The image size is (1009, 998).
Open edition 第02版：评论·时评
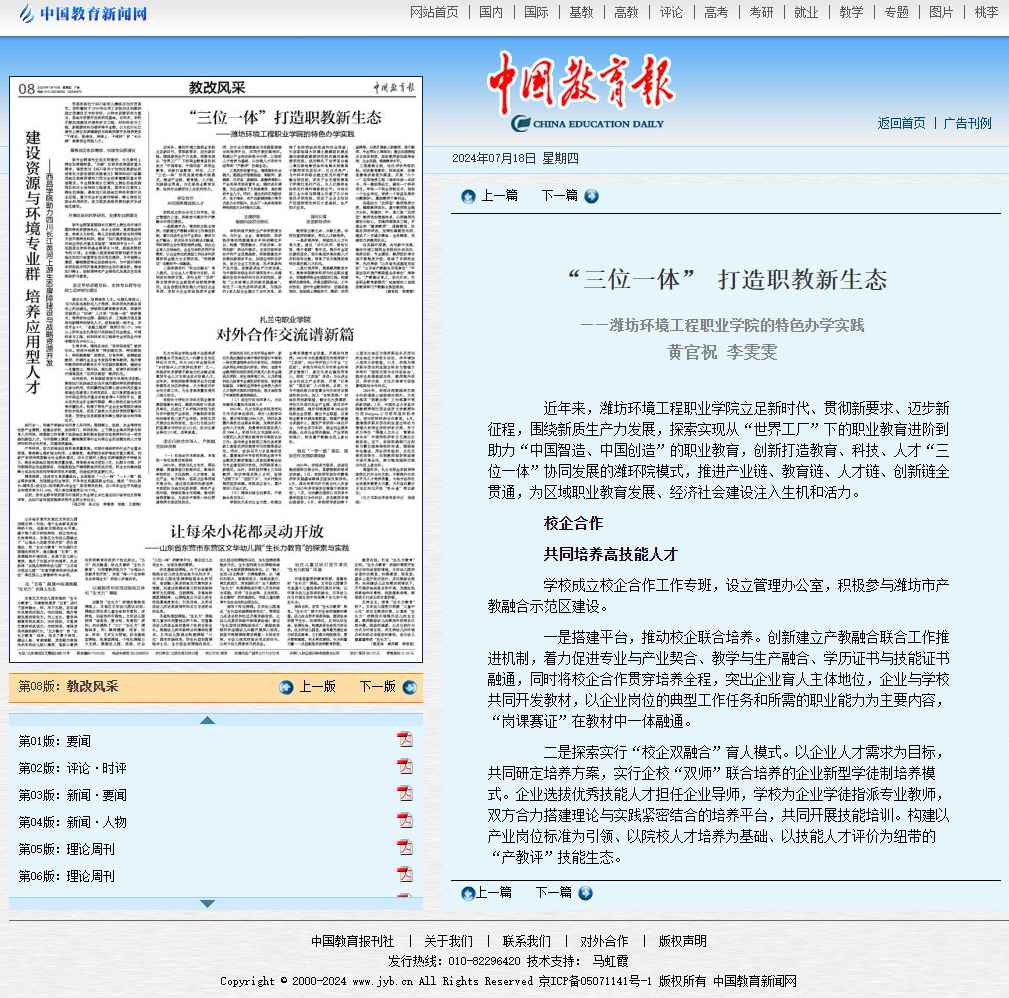[x=72, y=768]
